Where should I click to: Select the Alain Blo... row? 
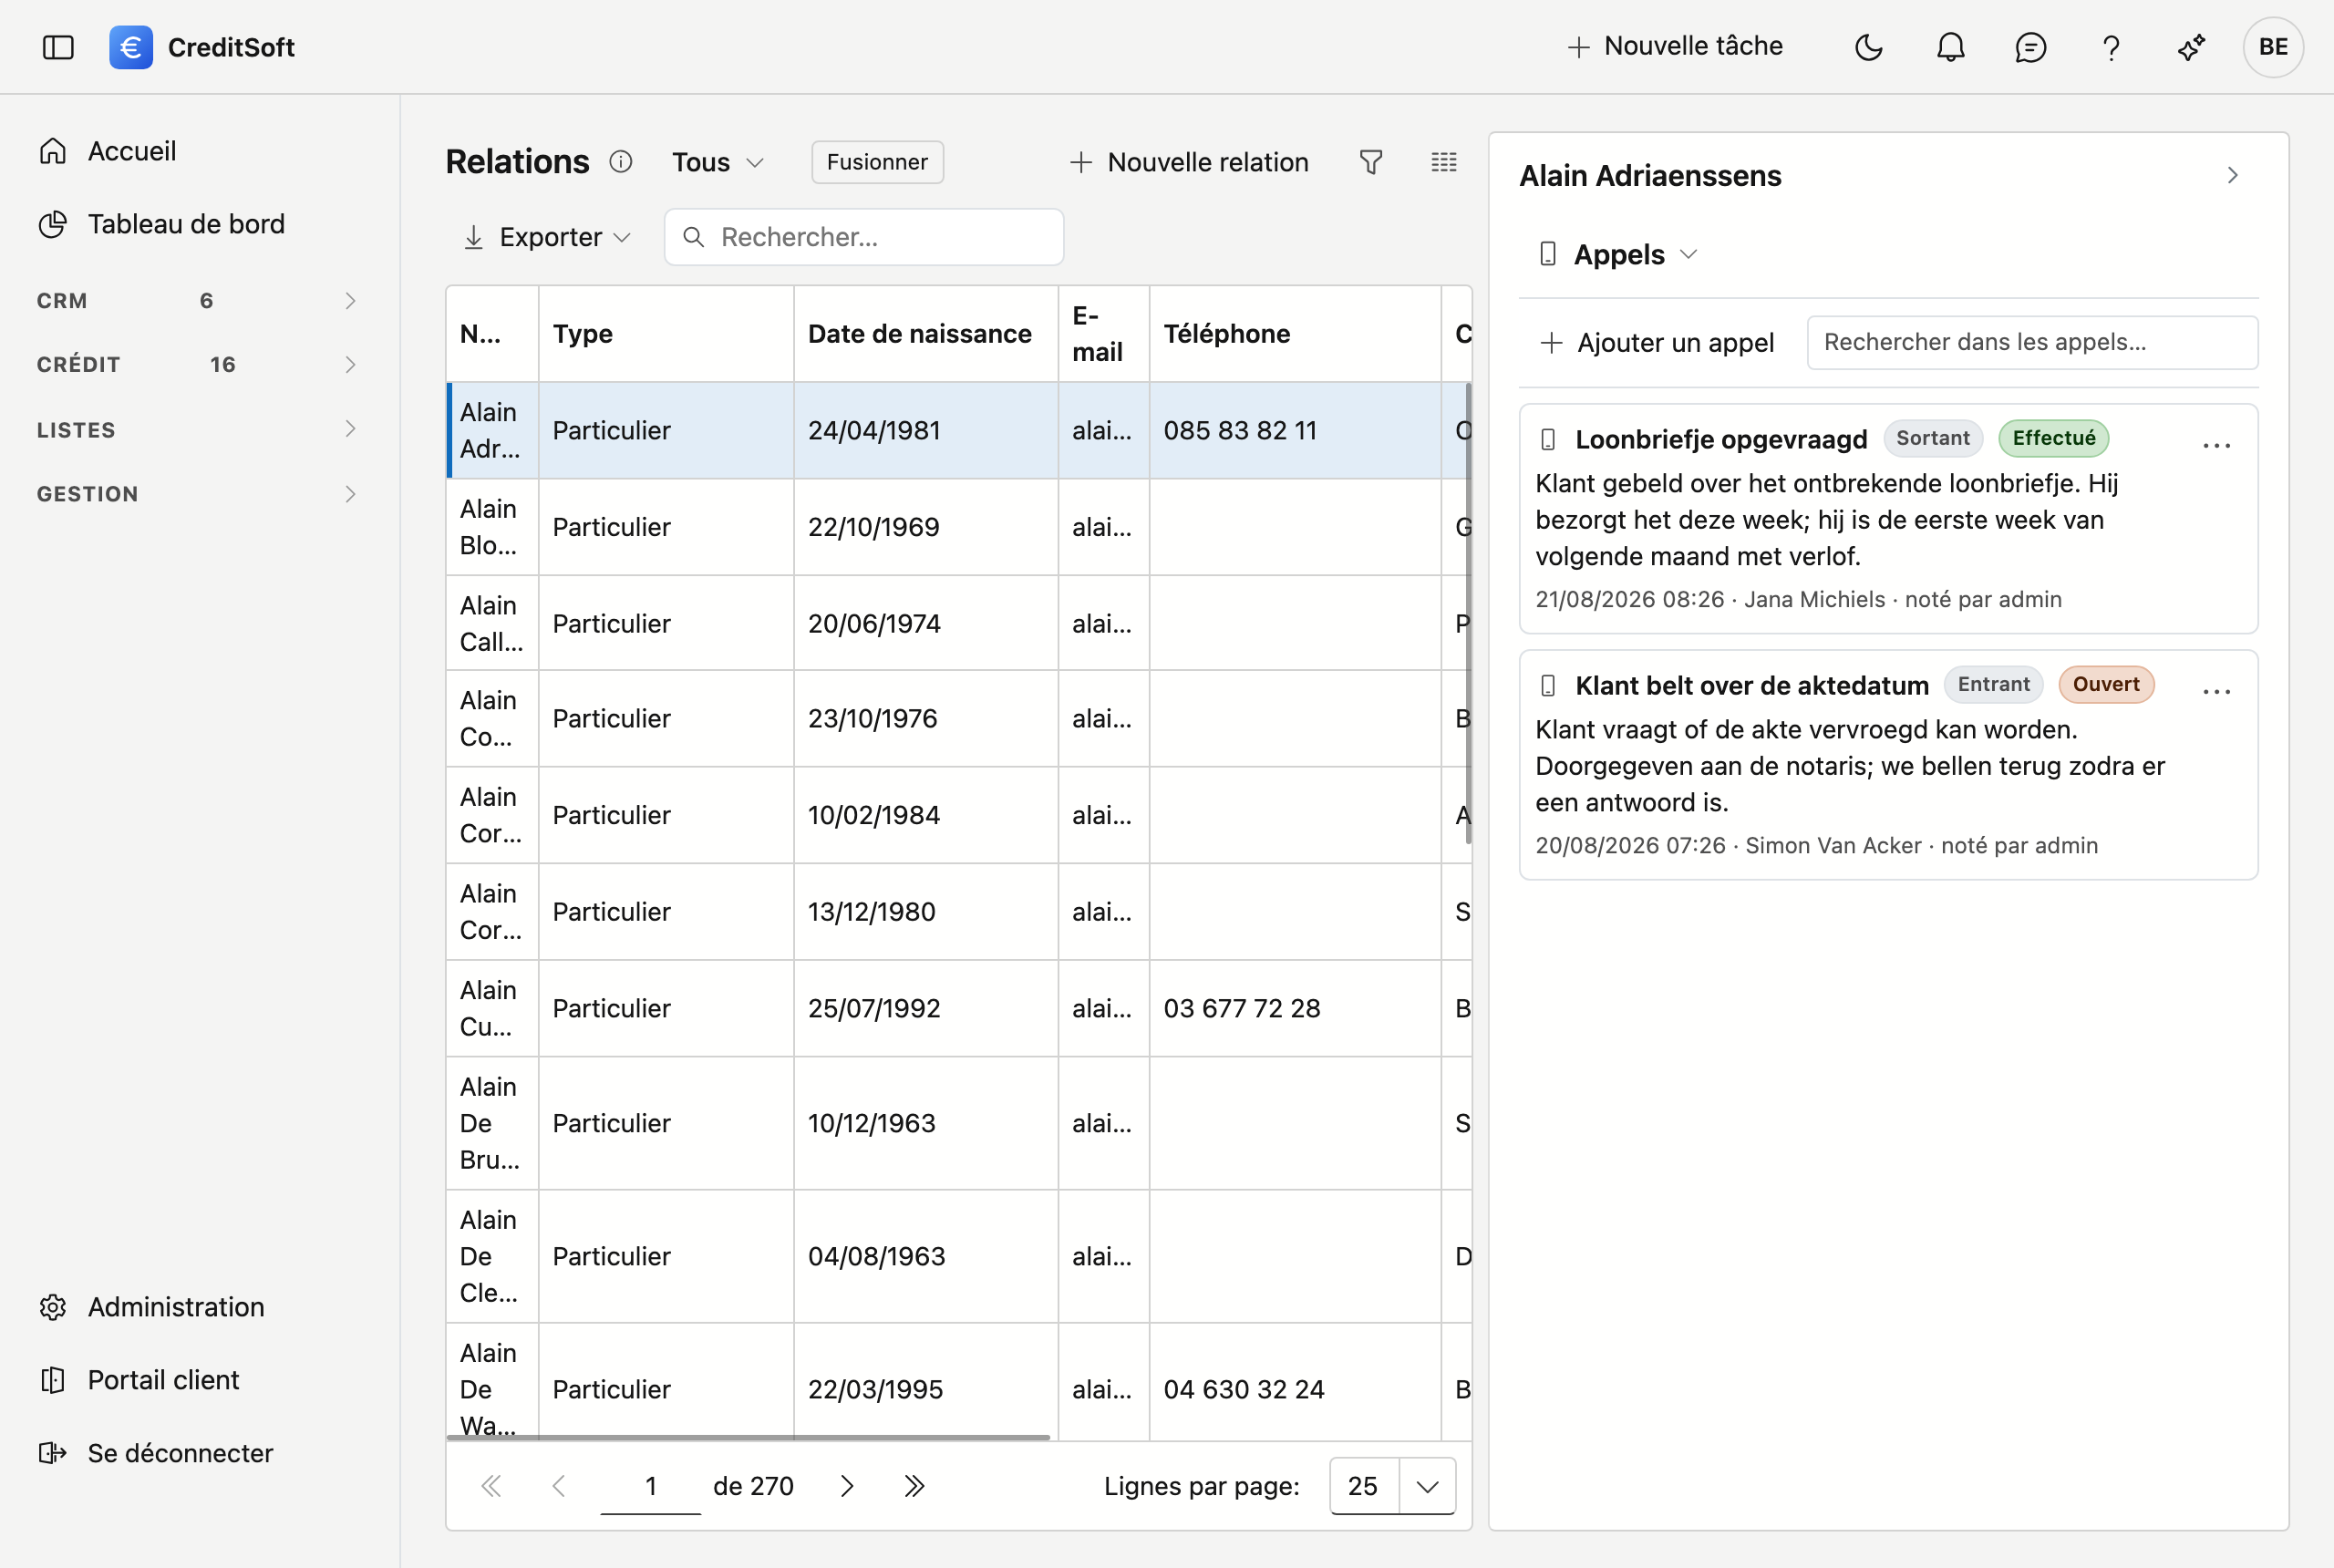click(x=958, y=527)
